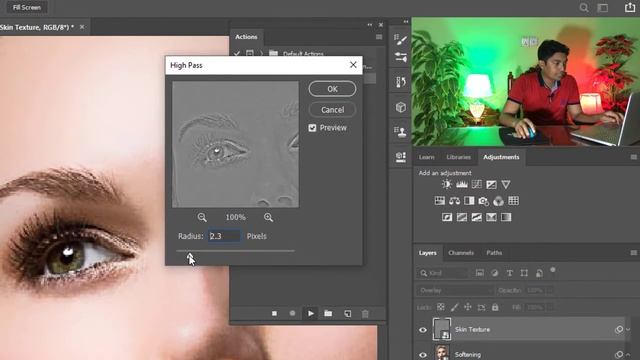640x360 pixels.
Task: Add a Color Balance adjustment
Action: pyautogui.click(x=454, y=201)
